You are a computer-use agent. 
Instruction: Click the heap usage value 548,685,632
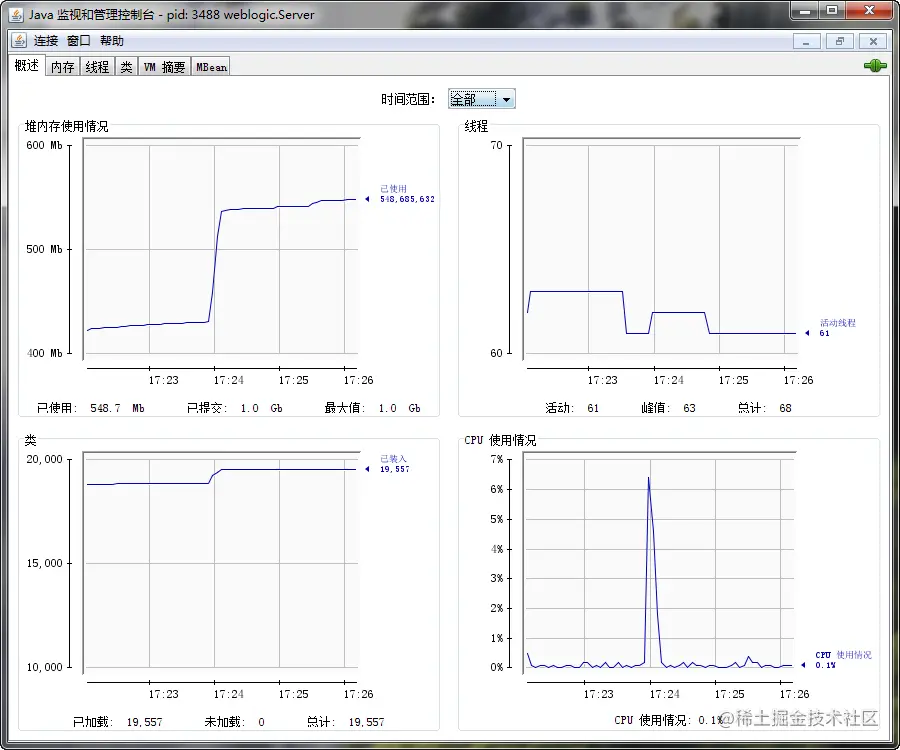(x=407, y=199)
